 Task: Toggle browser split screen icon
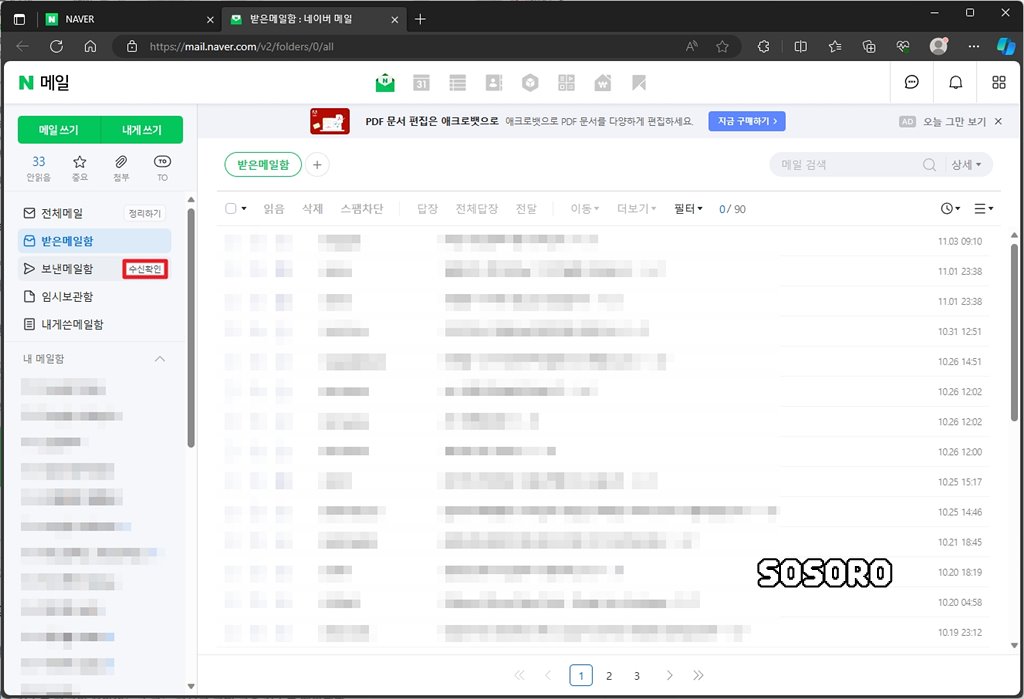(800, 46)
